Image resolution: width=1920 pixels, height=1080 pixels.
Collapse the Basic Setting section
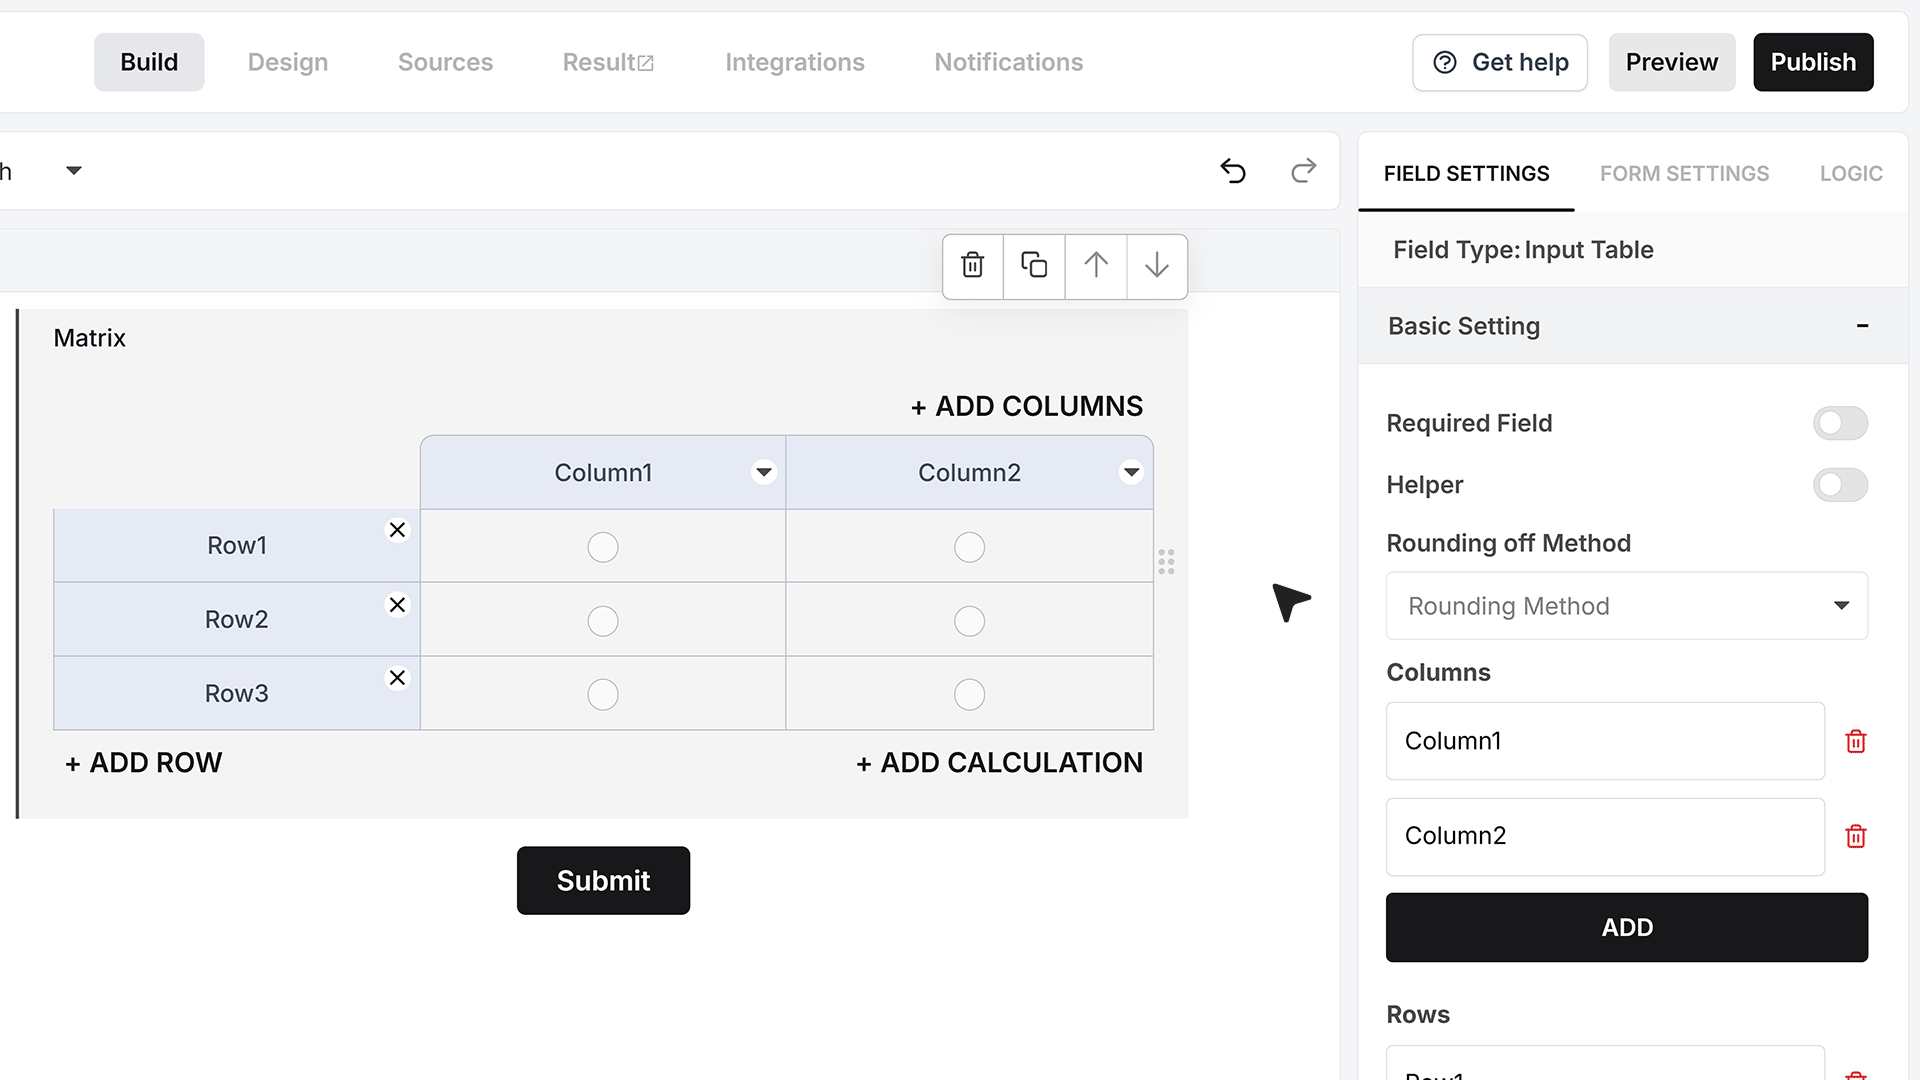[x=1862, y=326]
